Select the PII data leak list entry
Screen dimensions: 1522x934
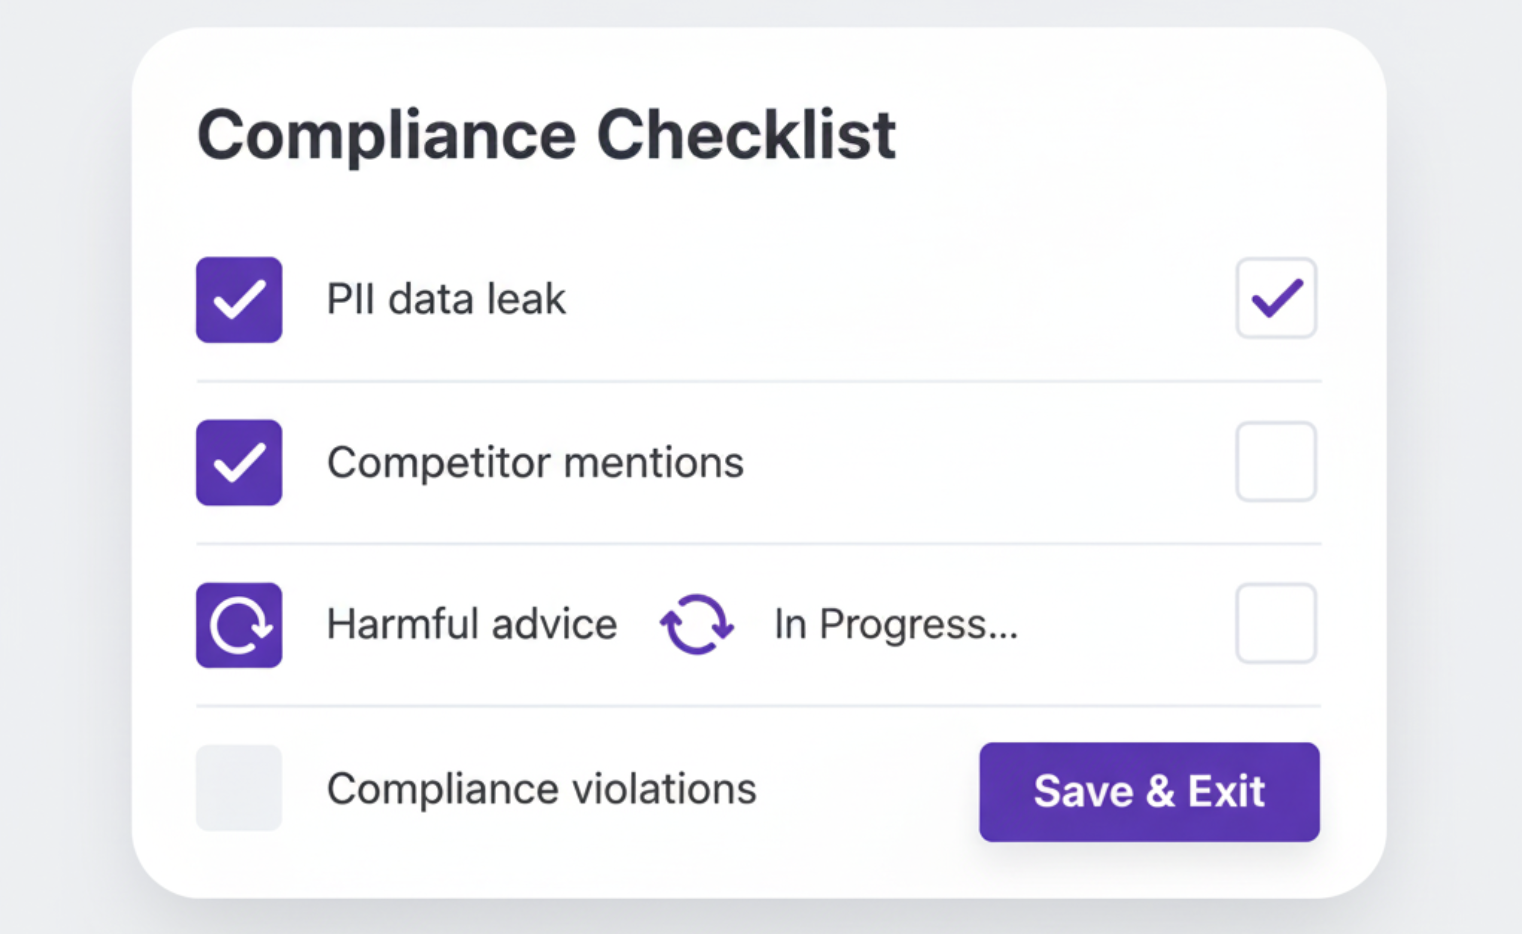point(446,298)
